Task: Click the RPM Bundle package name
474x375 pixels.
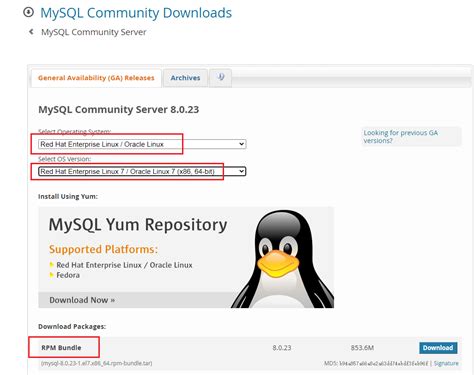Action: pos(61,348)
